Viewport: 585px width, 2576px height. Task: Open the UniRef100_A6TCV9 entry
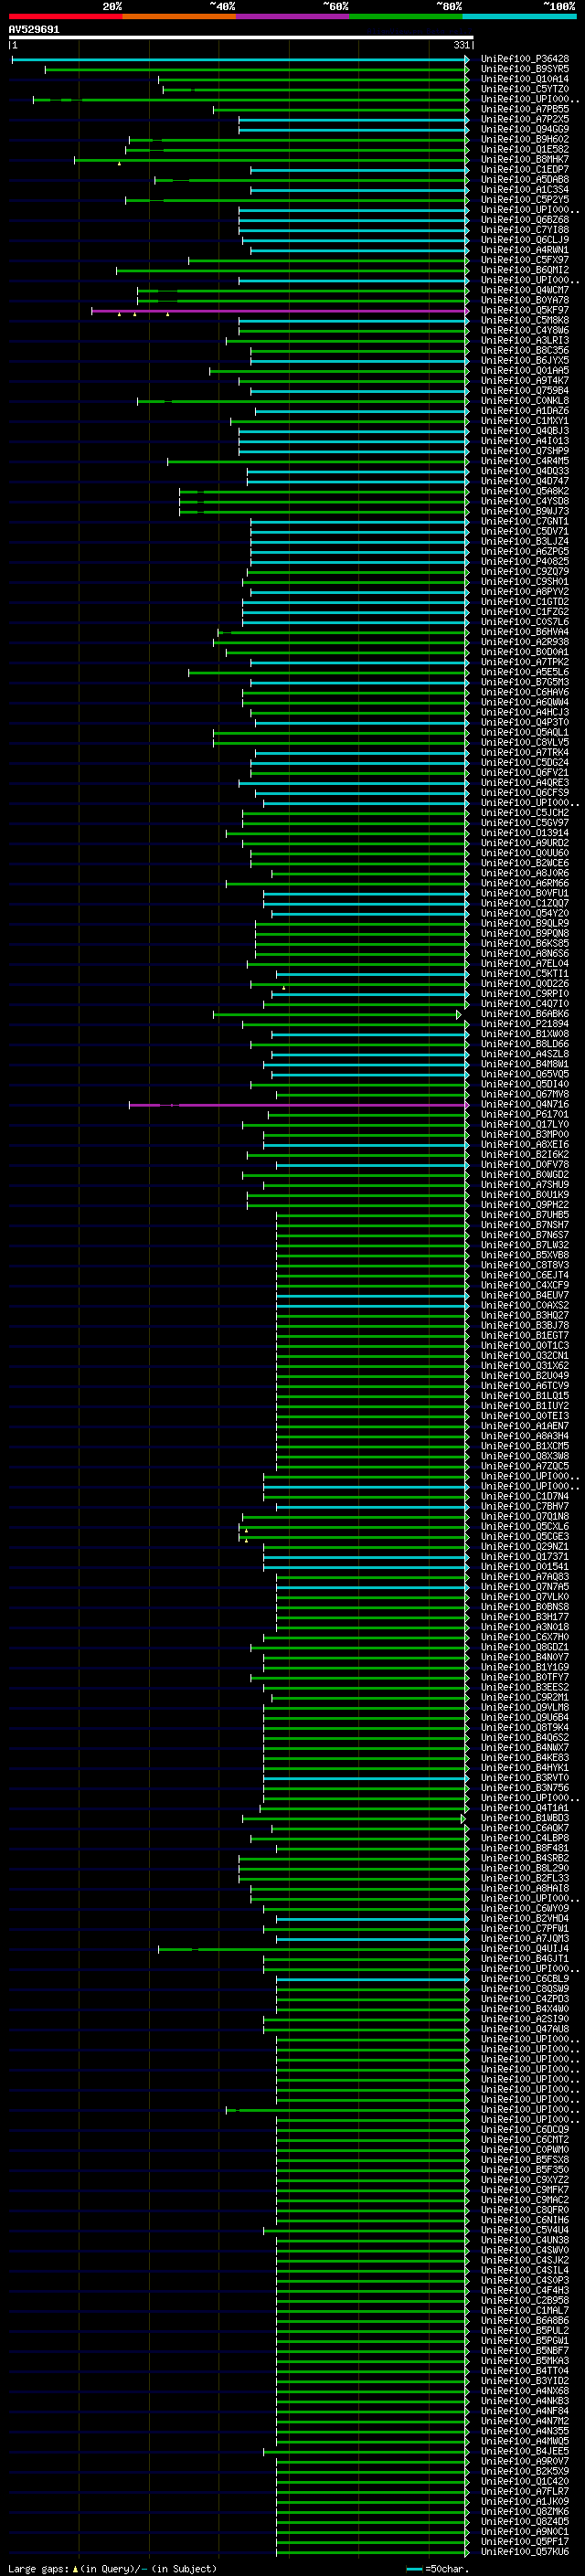[524, 1386]
